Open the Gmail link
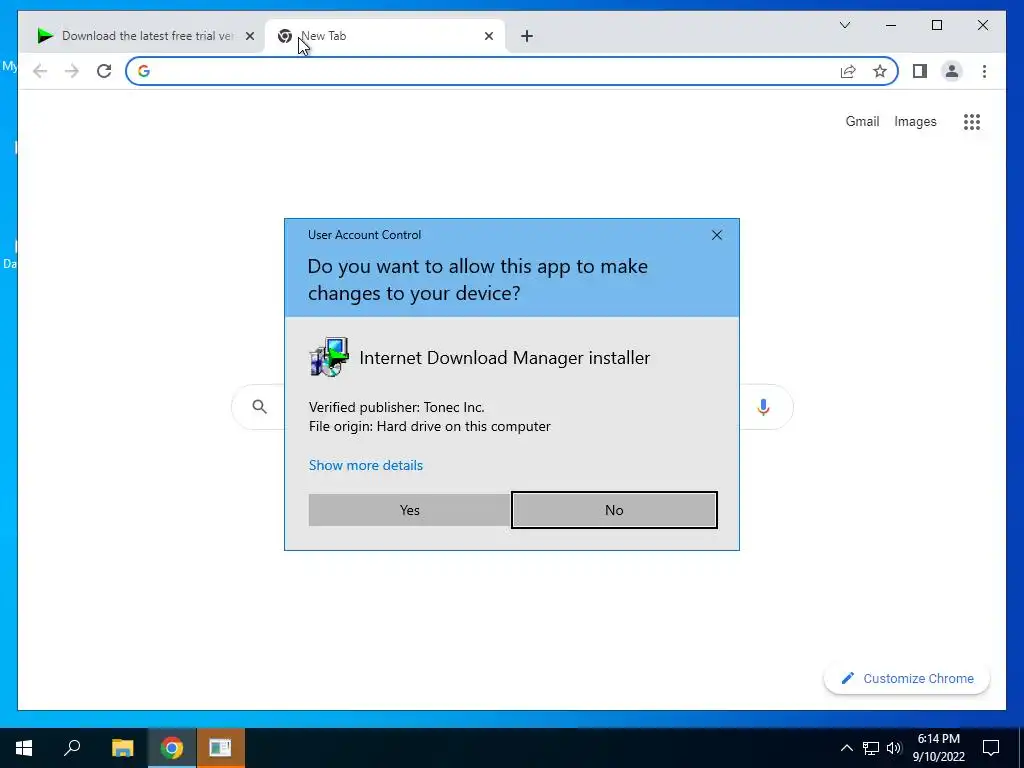 pyautogui.click(x=862, y=121)
